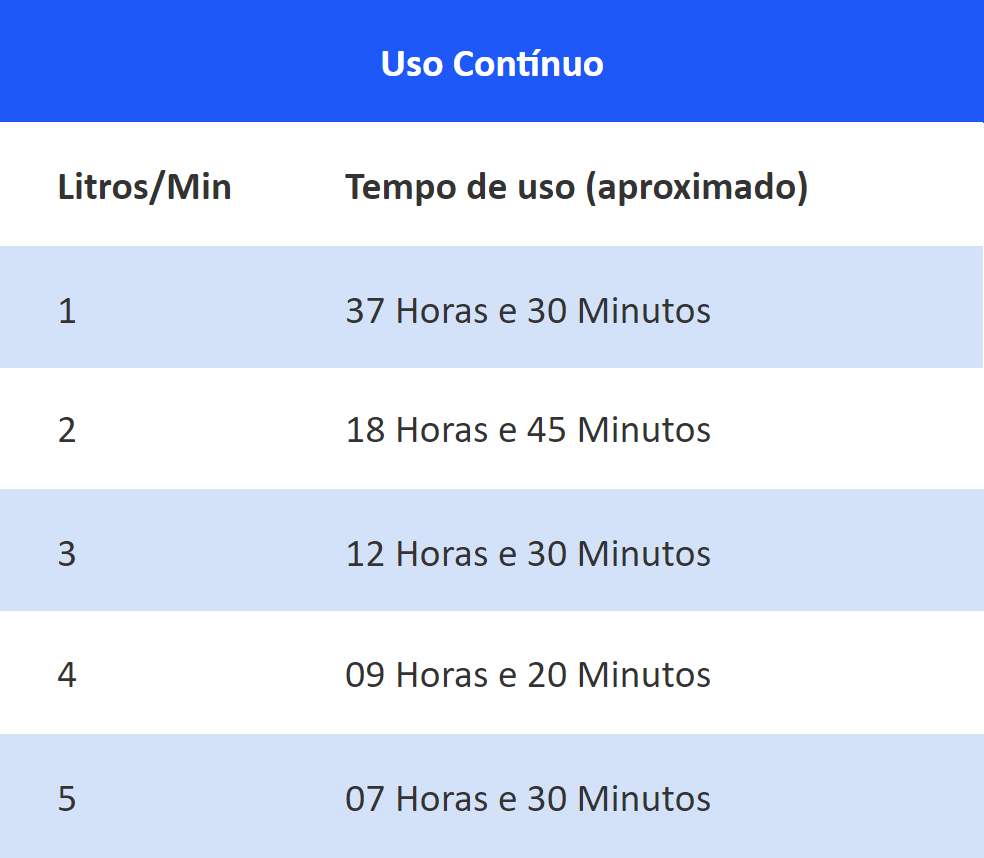Click the word Minutos in the 1 L/min row
Screen dimensions: 984x858
pyautogui.click(x=644, y=311)
